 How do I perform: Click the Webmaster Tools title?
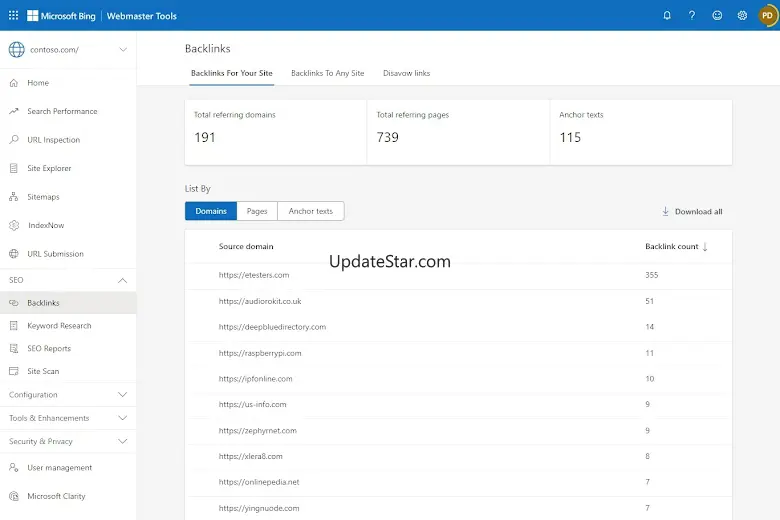142,16
